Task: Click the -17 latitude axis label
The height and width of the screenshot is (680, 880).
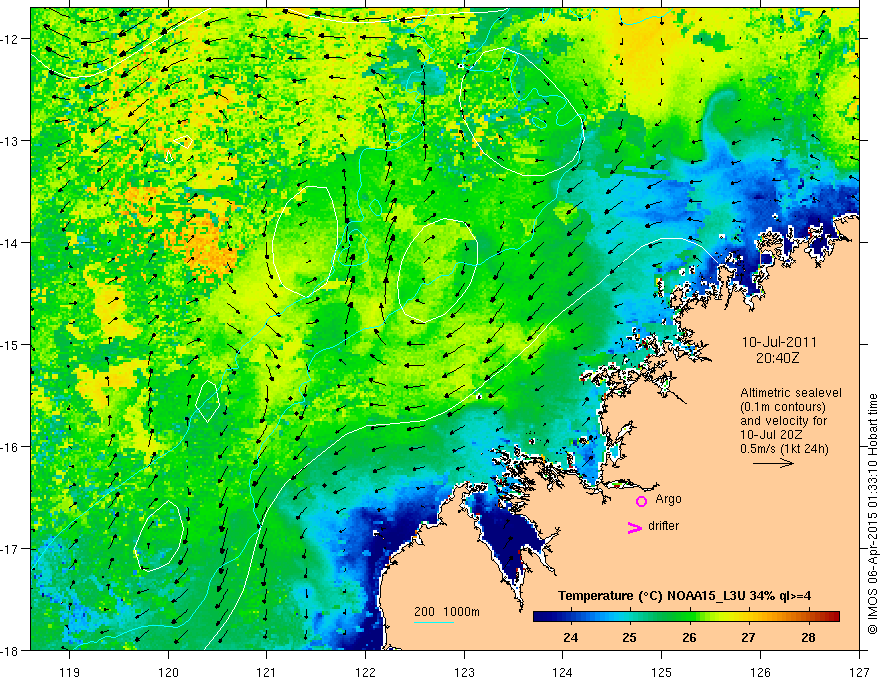Action: click(x=10, y=549)
